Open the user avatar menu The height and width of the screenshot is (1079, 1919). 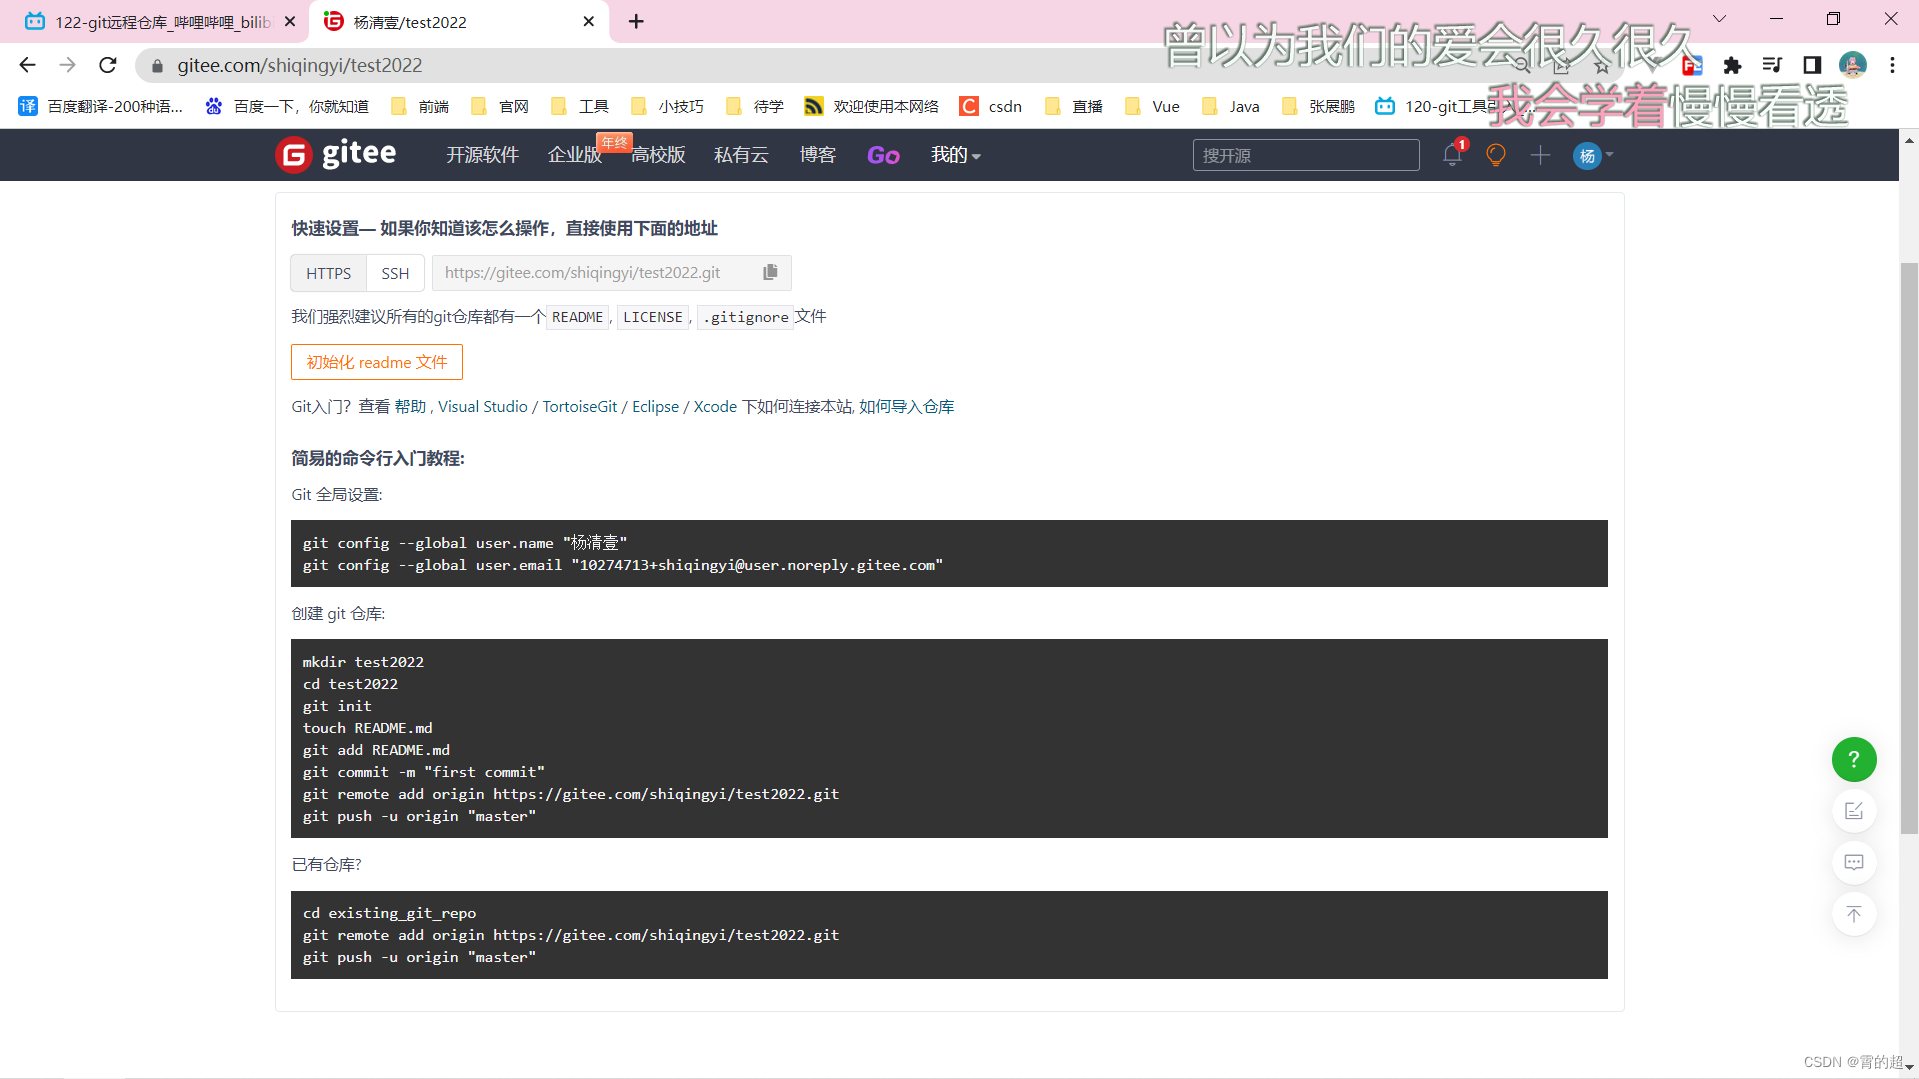point(1593,155)
